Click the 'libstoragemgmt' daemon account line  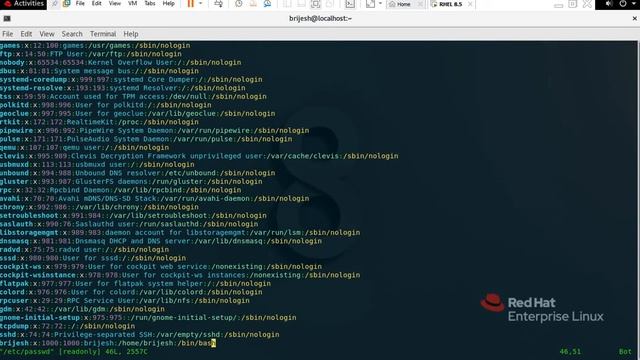coord(180,233)
